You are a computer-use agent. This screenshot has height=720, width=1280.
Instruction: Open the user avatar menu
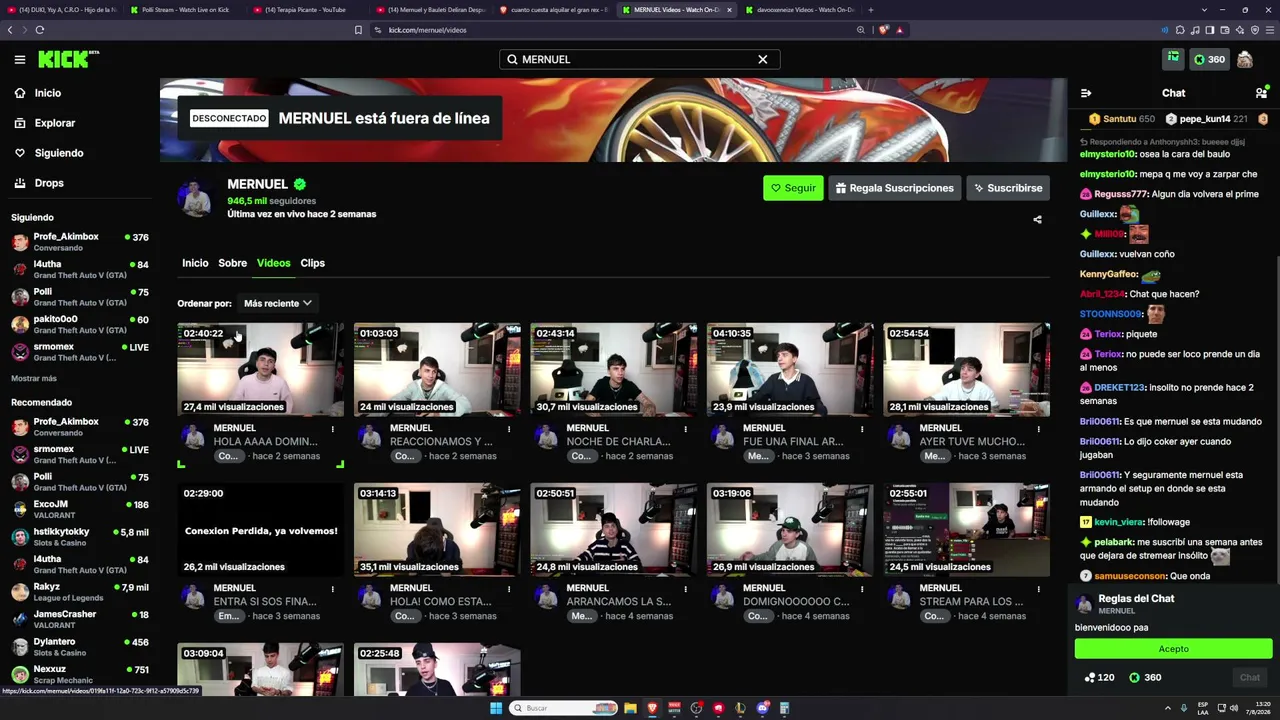[x=1244, y=59]
